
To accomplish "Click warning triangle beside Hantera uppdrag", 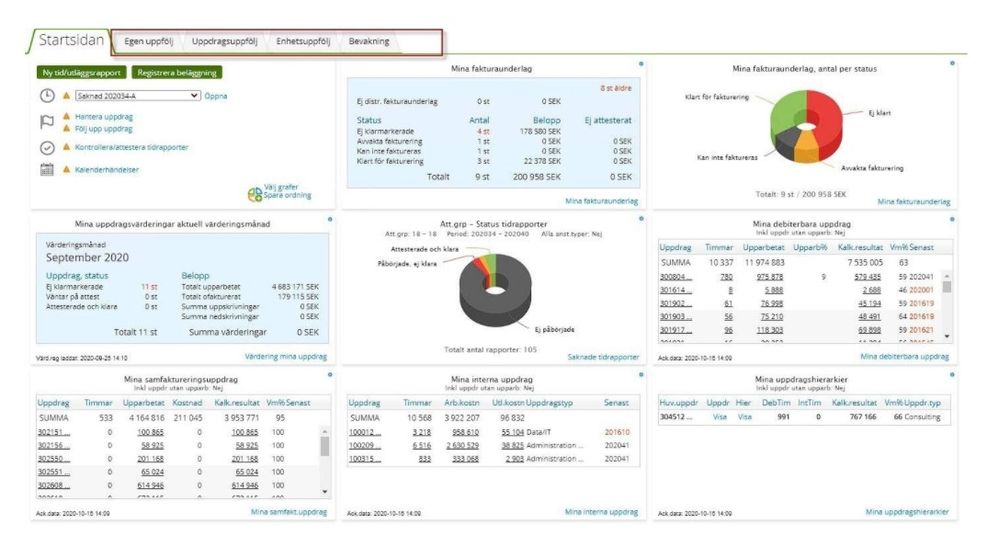I will pos(66,117).
